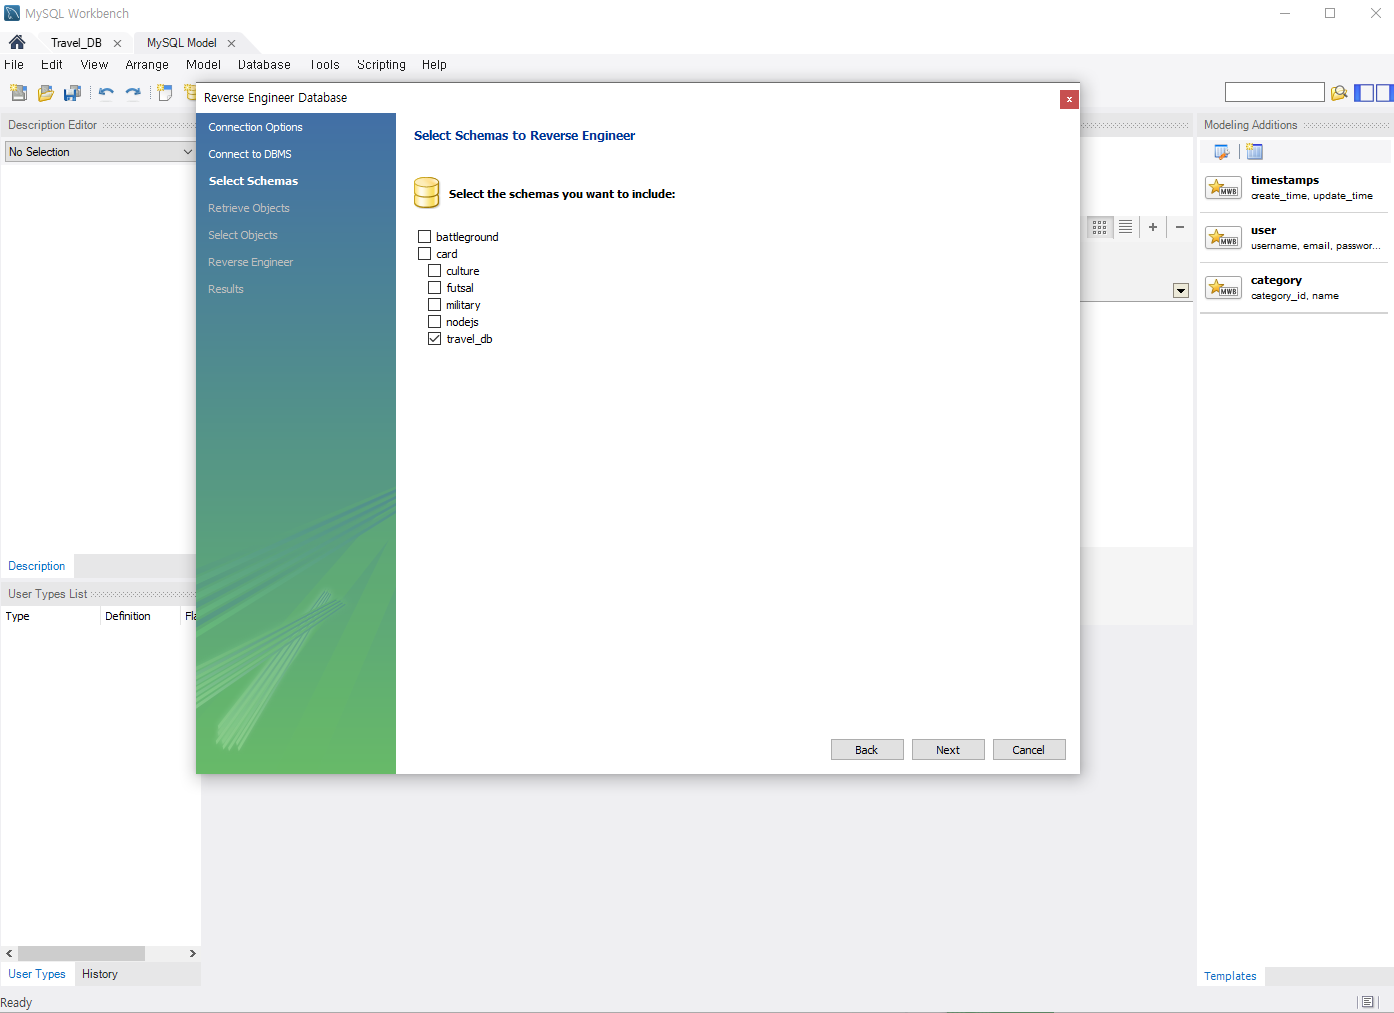The image size is (1394, 1013).
Task: Click the scrollbar left arrow in User Types
Action: point(9,953)
